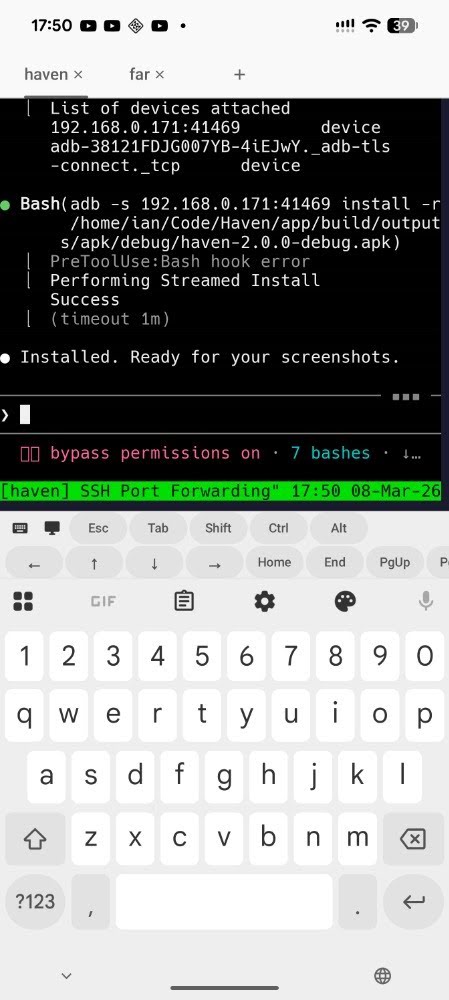
Task: Close the haven tab
Action: (x=78, y=75)
